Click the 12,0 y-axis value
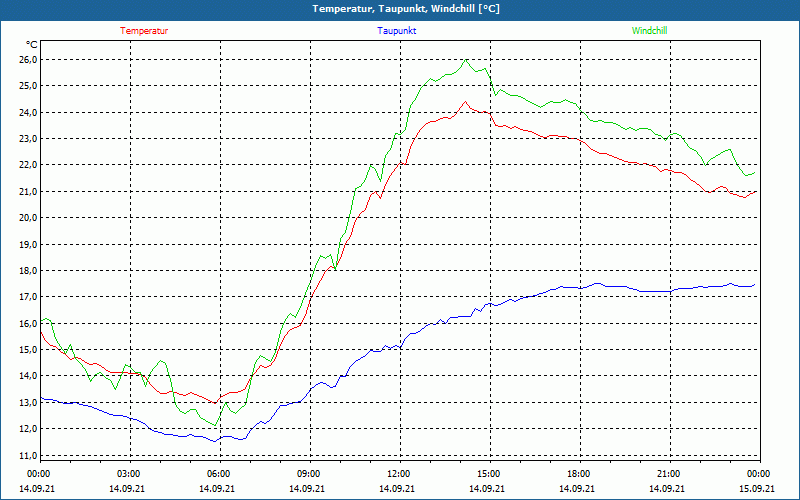The image size is (800, 500). pos(29,429)
